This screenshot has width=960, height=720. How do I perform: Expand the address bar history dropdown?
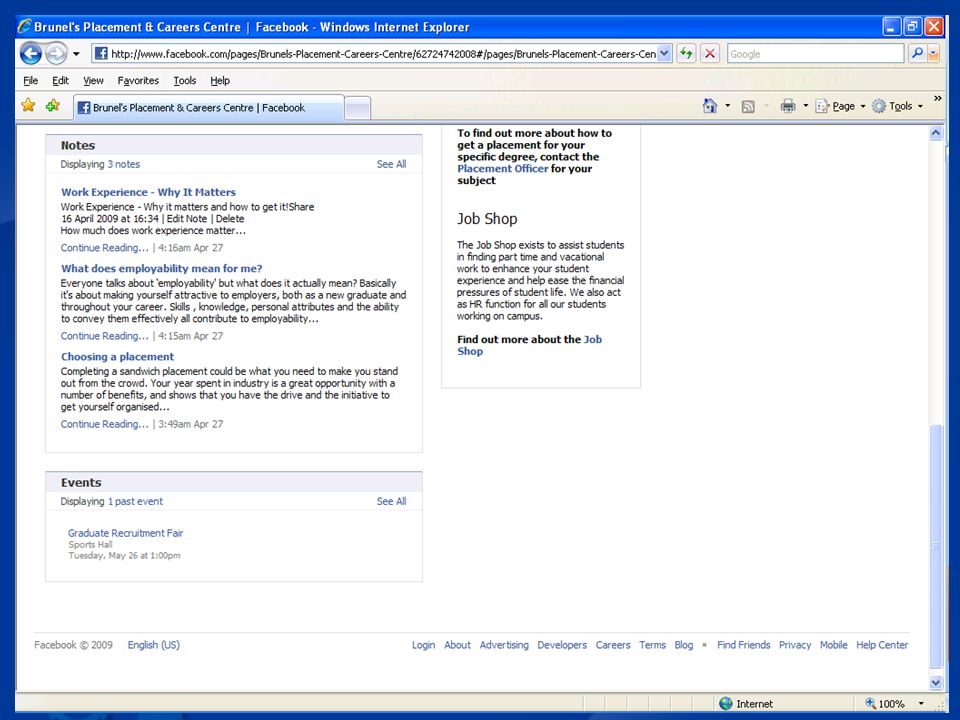(665, 54)
